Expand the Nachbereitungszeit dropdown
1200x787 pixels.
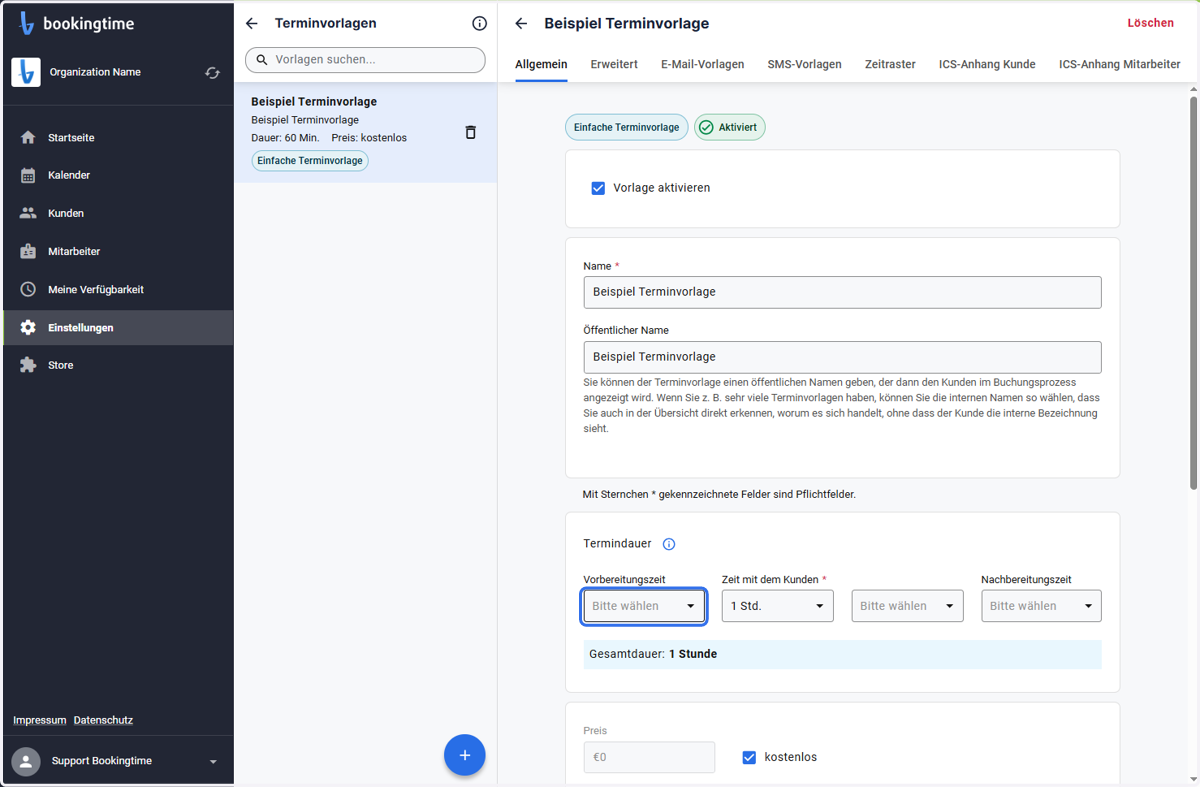click(x=1041, y=606)
